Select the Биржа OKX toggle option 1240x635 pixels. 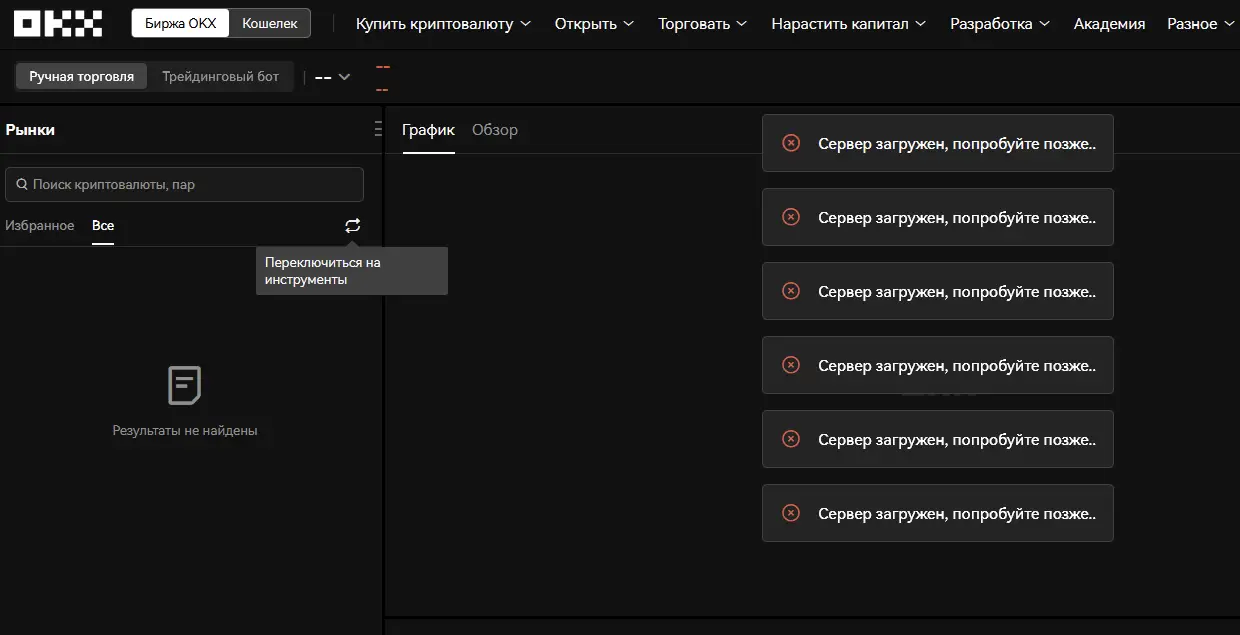tap(180, 23)
